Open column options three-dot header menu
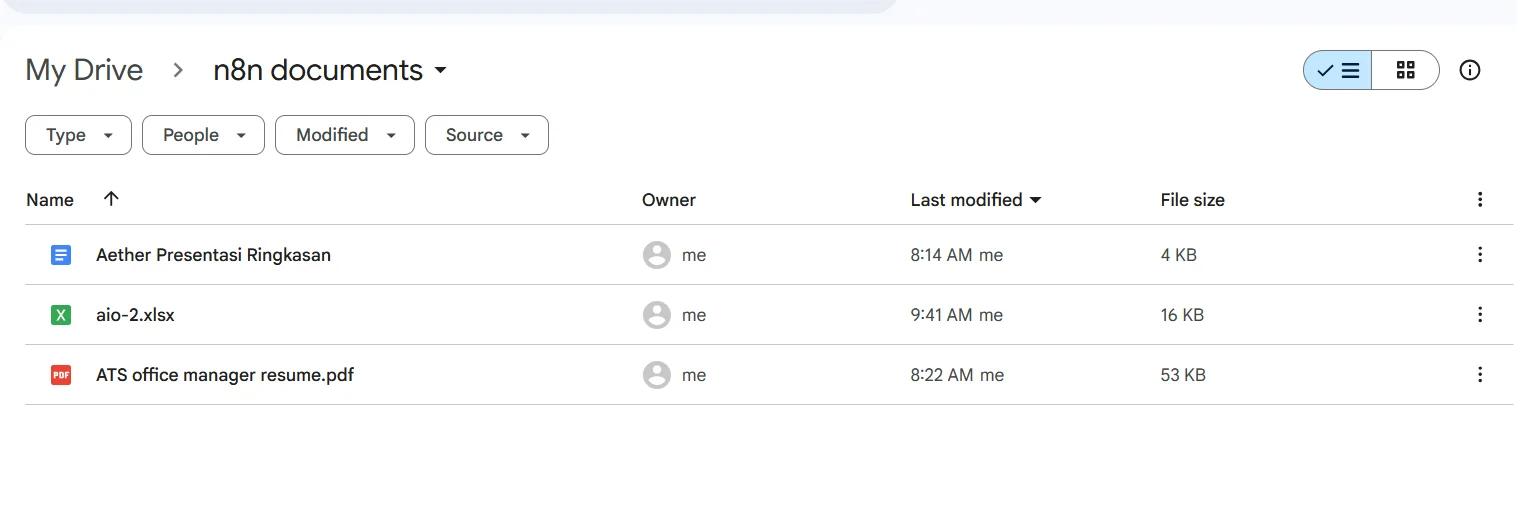The height and width of the screenshot is (506, 1517). pos(1480,200)
